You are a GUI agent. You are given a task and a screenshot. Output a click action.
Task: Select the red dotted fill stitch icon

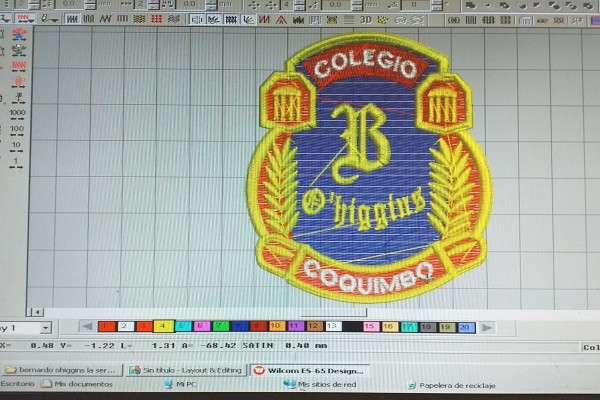pos(157,19)
